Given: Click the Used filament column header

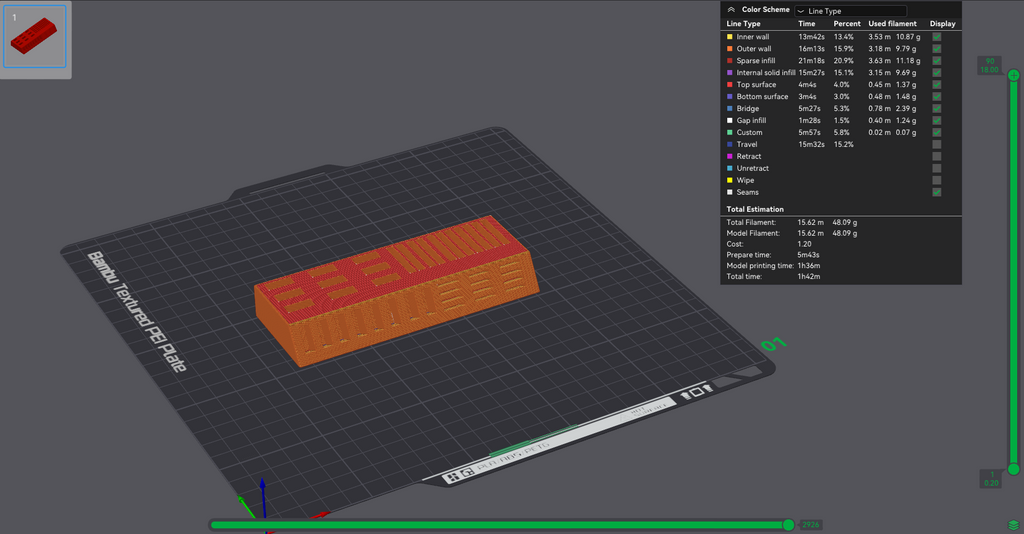Looking at the screenshot, I should pos(892,24).
